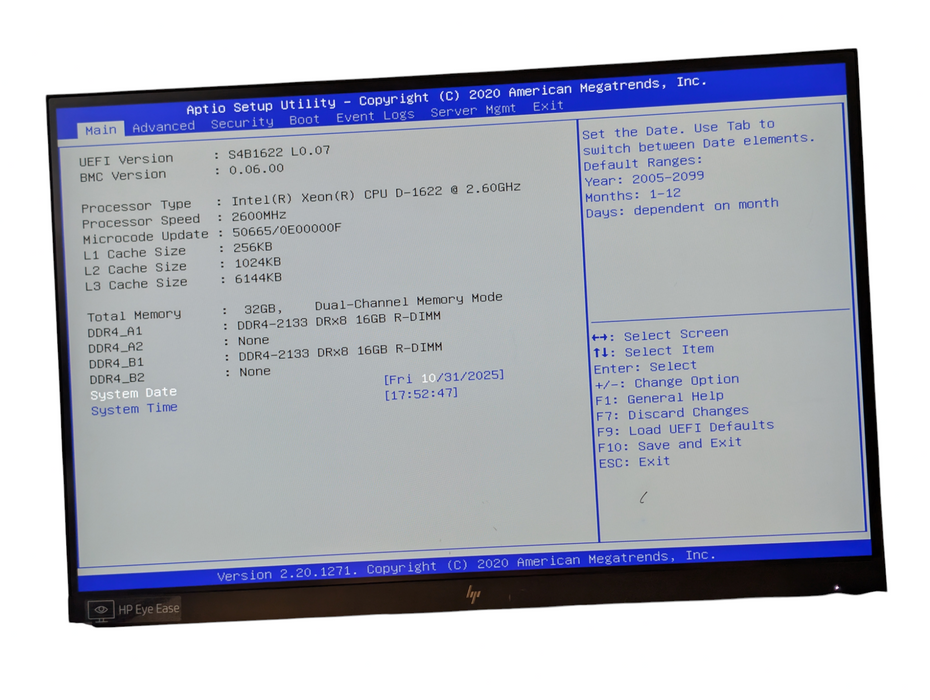This screenshot has height=700, width=930.
Task: Click the +/-: Change Option hint
Action: (667, 382)
